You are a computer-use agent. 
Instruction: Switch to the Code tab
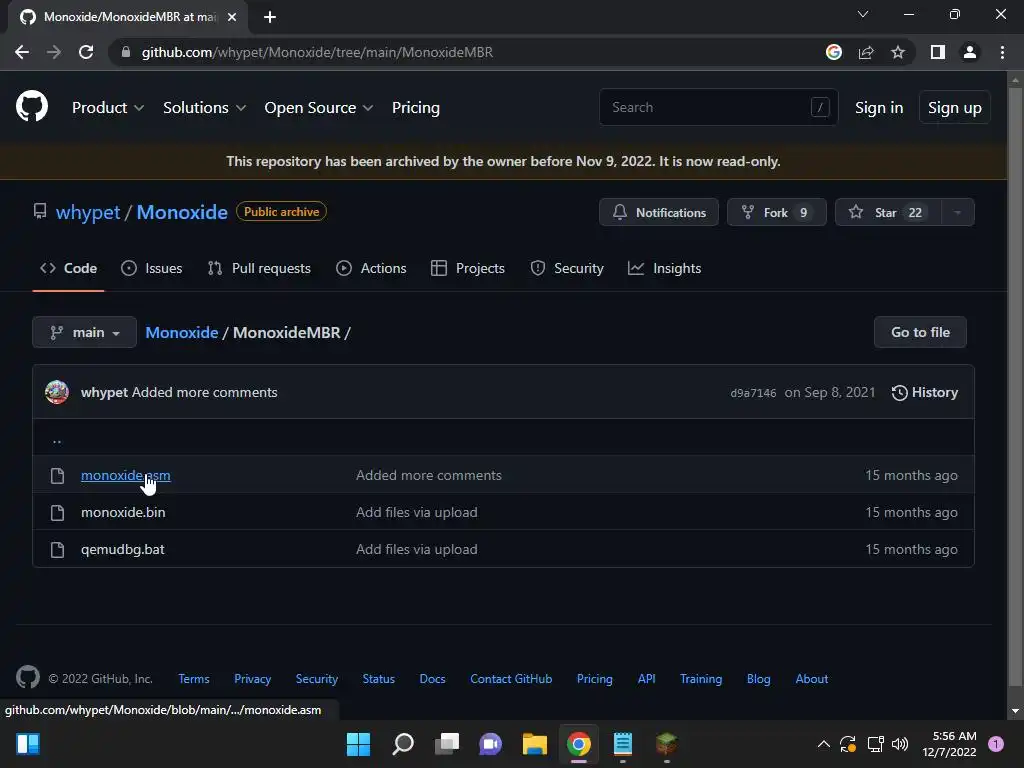pyautogui.click(x=69, y=268)
